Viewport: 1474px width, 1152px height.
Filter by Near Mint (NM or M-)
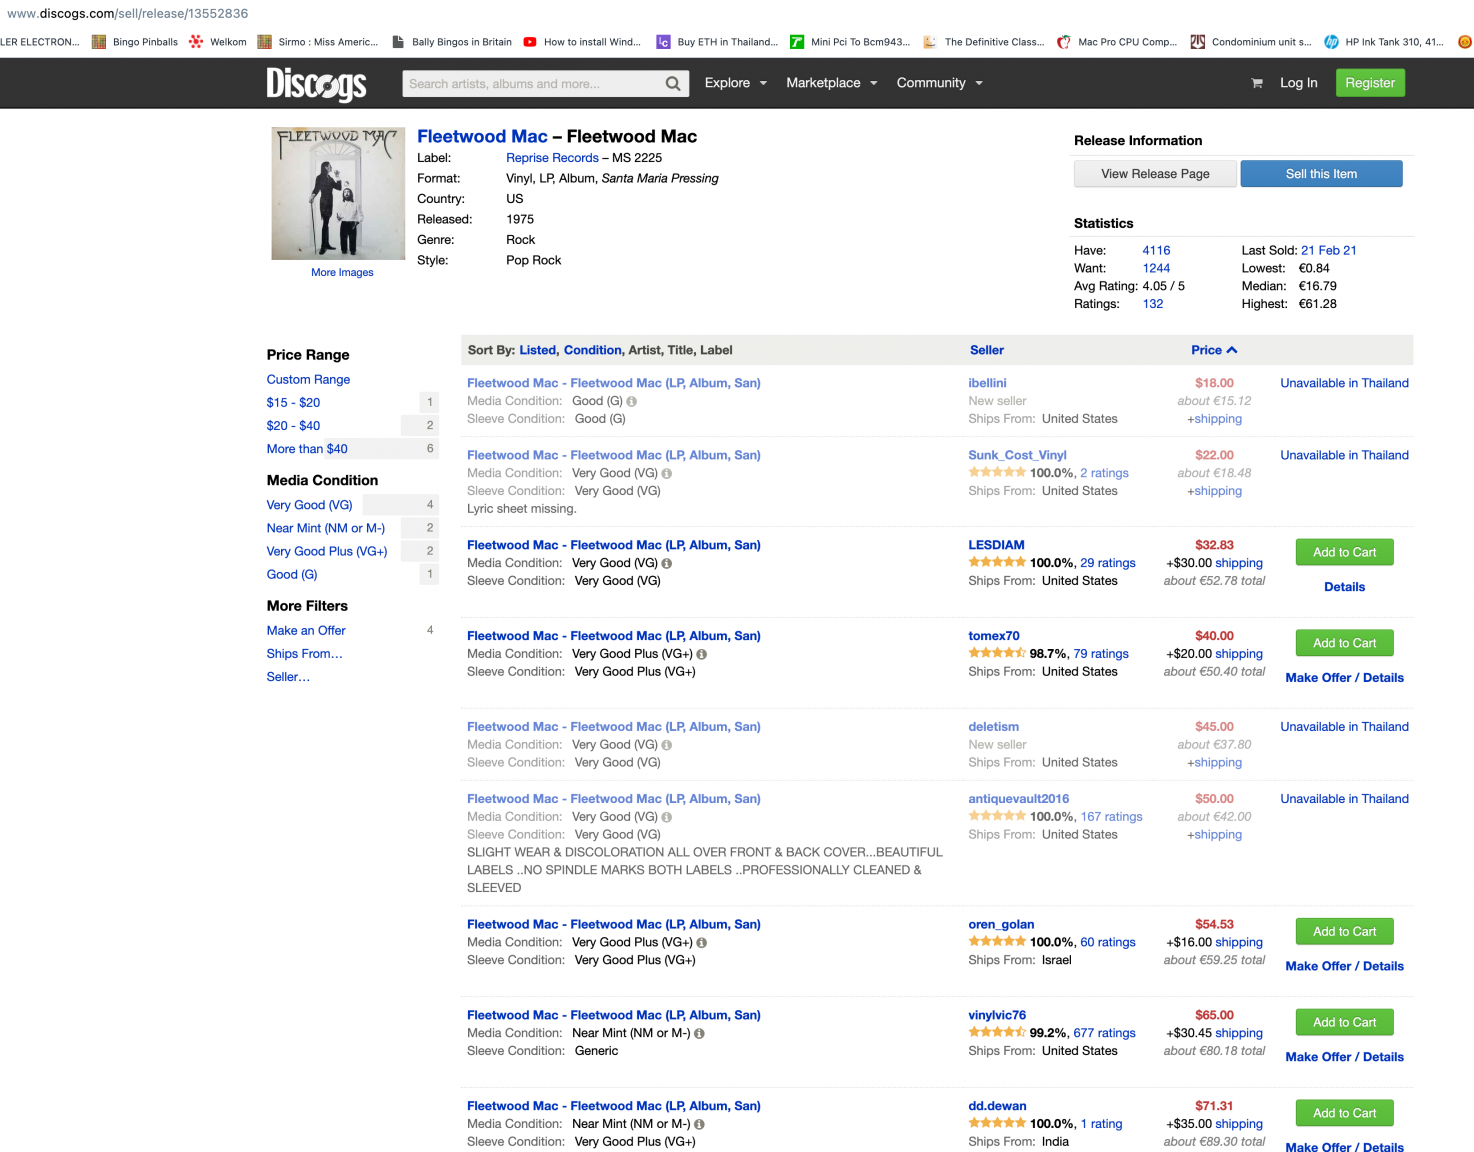coord(326,528)
